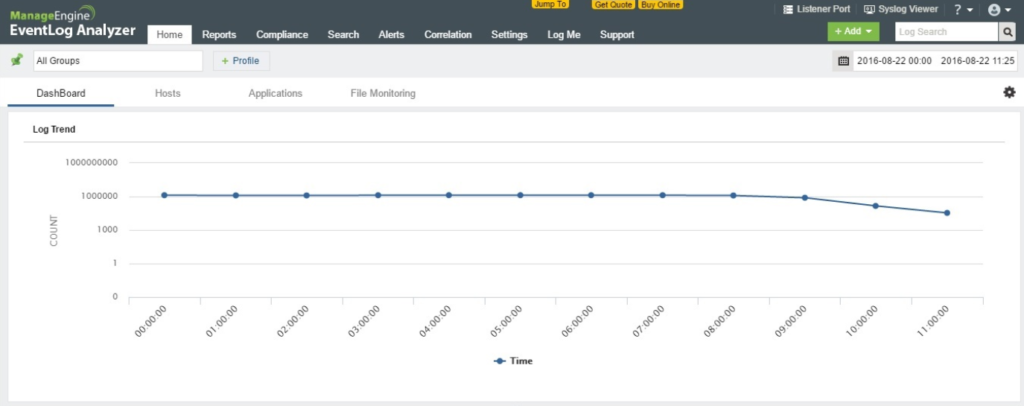
Task: Open the File Monitoring tab
Action: click(383, 93)
